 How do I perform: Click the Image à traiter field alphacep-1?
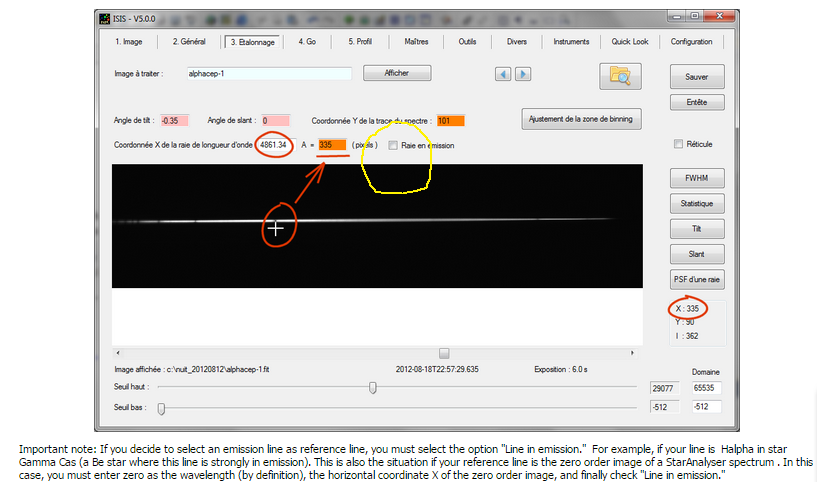coord(269,73)
